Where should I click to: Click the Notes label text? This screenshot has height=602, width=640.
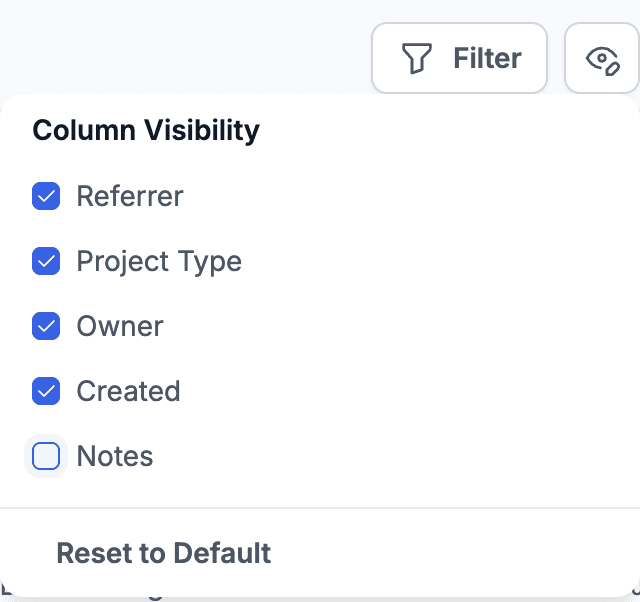pos(115,456)
